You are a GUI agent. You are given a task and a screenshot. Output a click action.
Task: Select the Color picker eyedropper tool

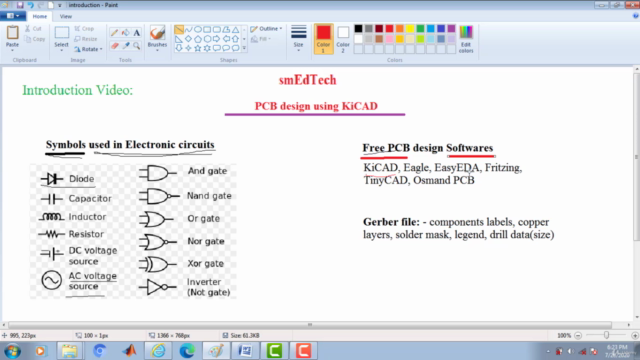pyautogui.click(x=126, y=46)
